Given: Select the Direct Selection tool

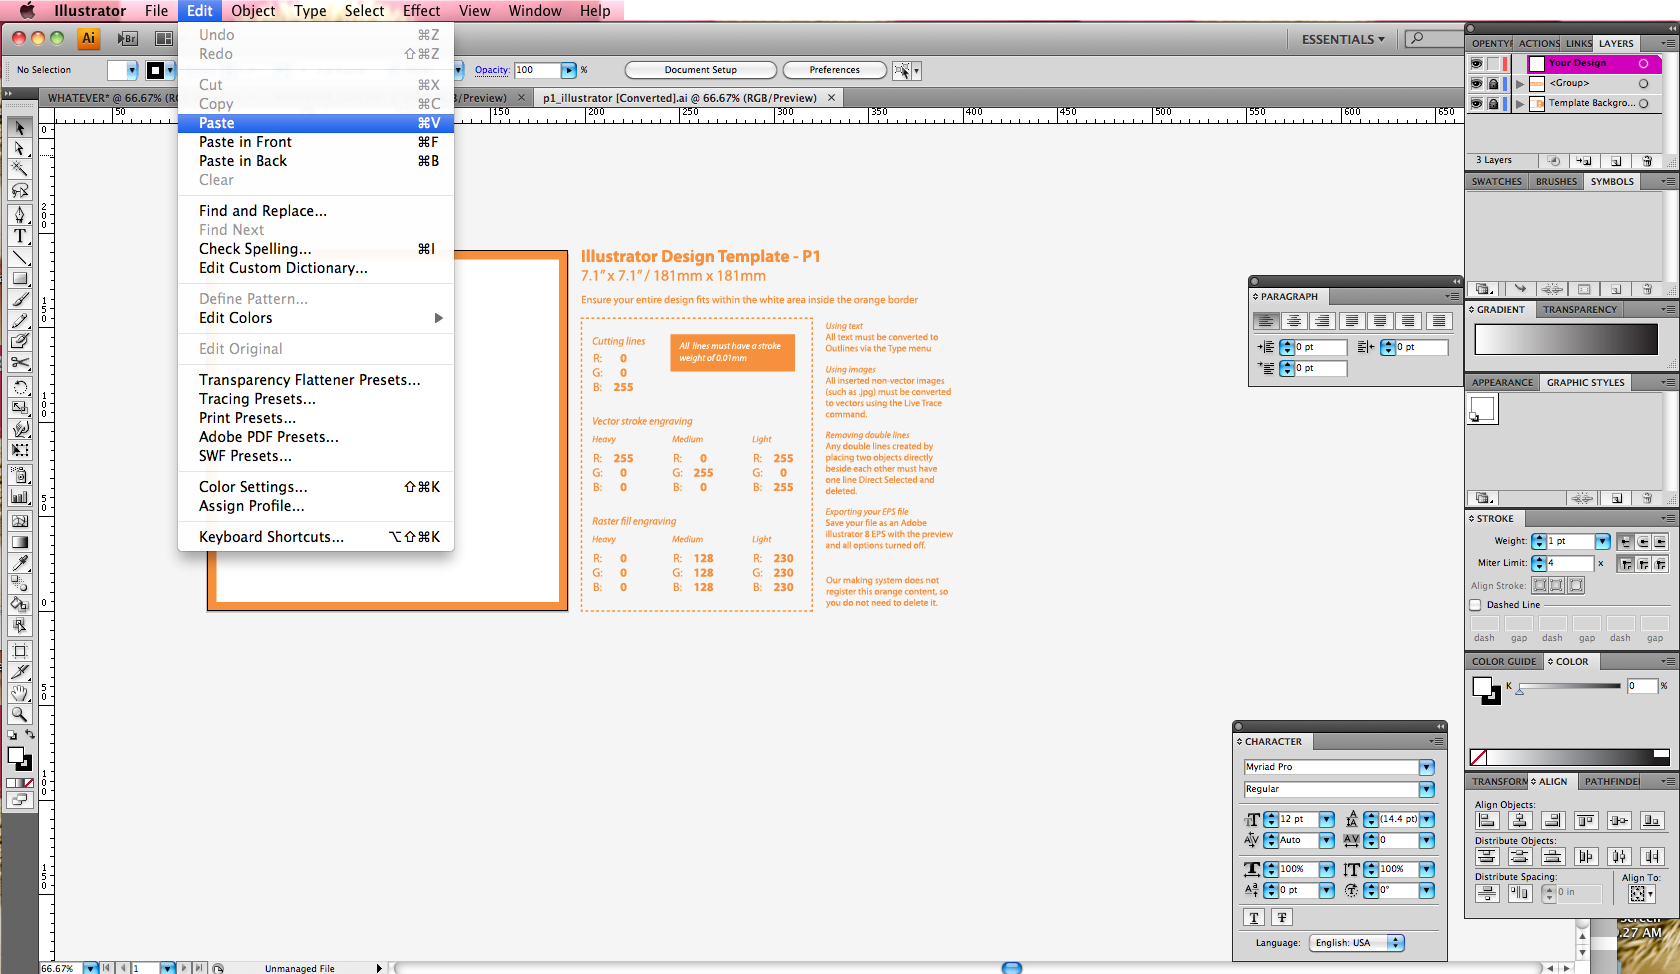Looking at the screenshot, I should pyautogui.click(x=19, y=148).
